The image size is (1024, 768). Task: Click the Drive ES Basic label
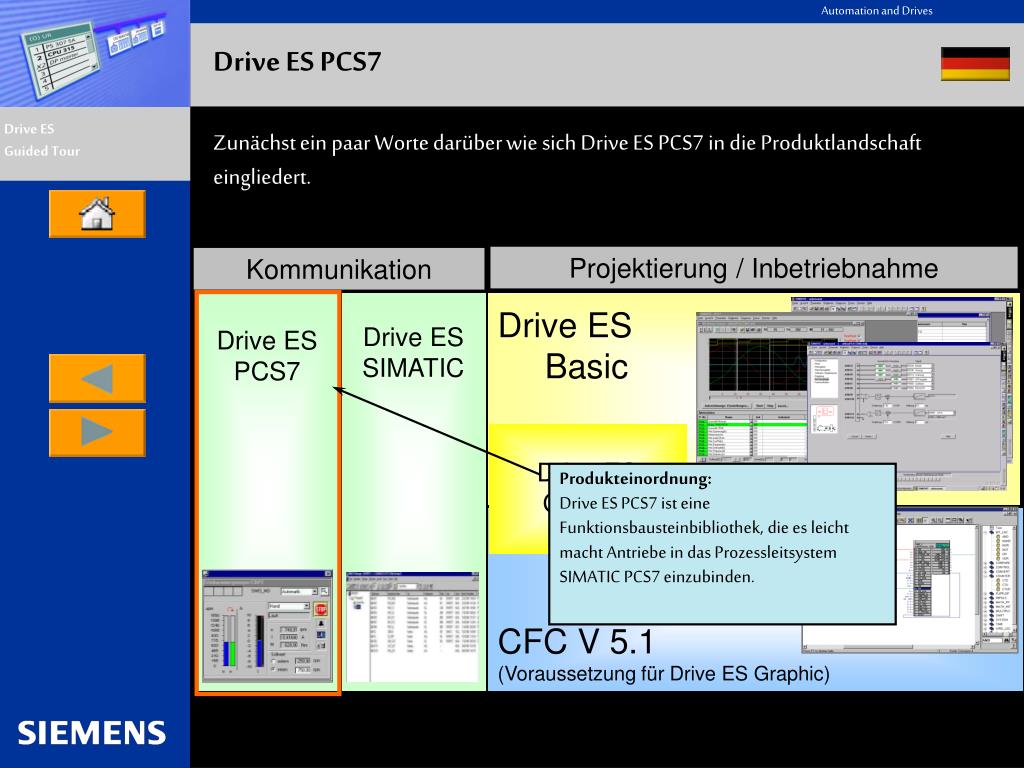566,345
